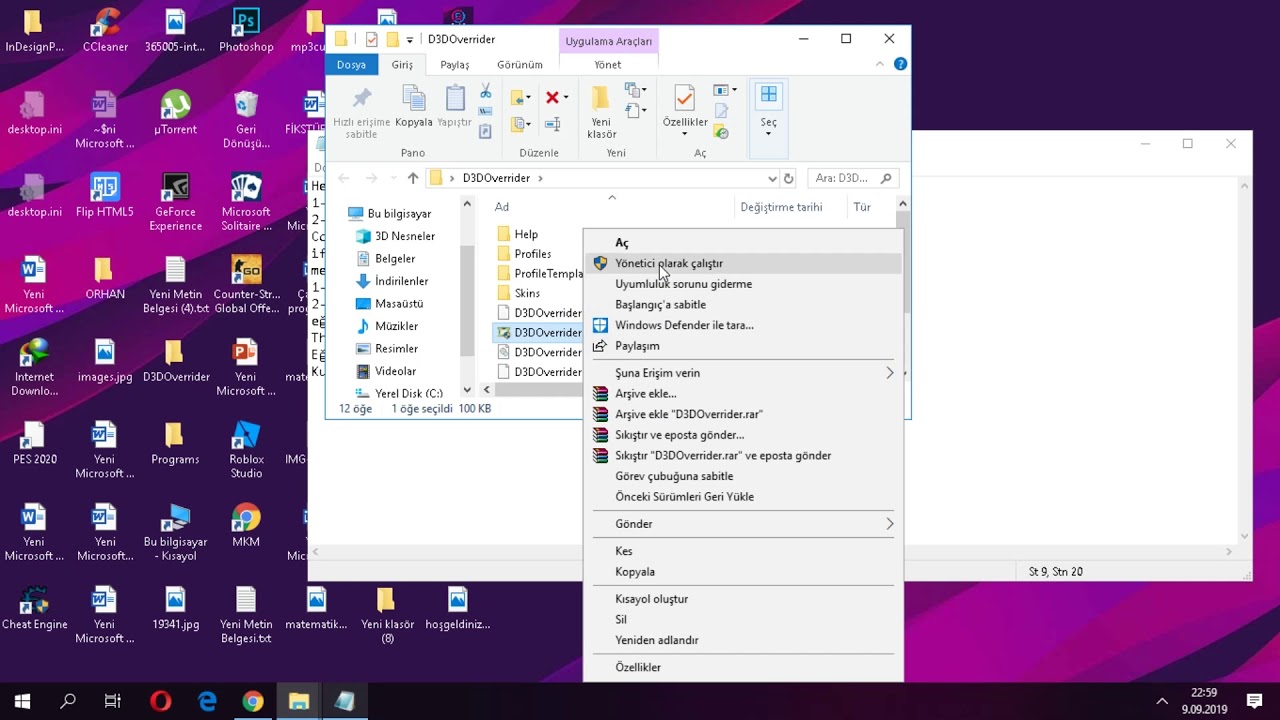Expand the Şuna Erişim verin submenu
Screen dimensions: 1280x720
tap(744, 373)
